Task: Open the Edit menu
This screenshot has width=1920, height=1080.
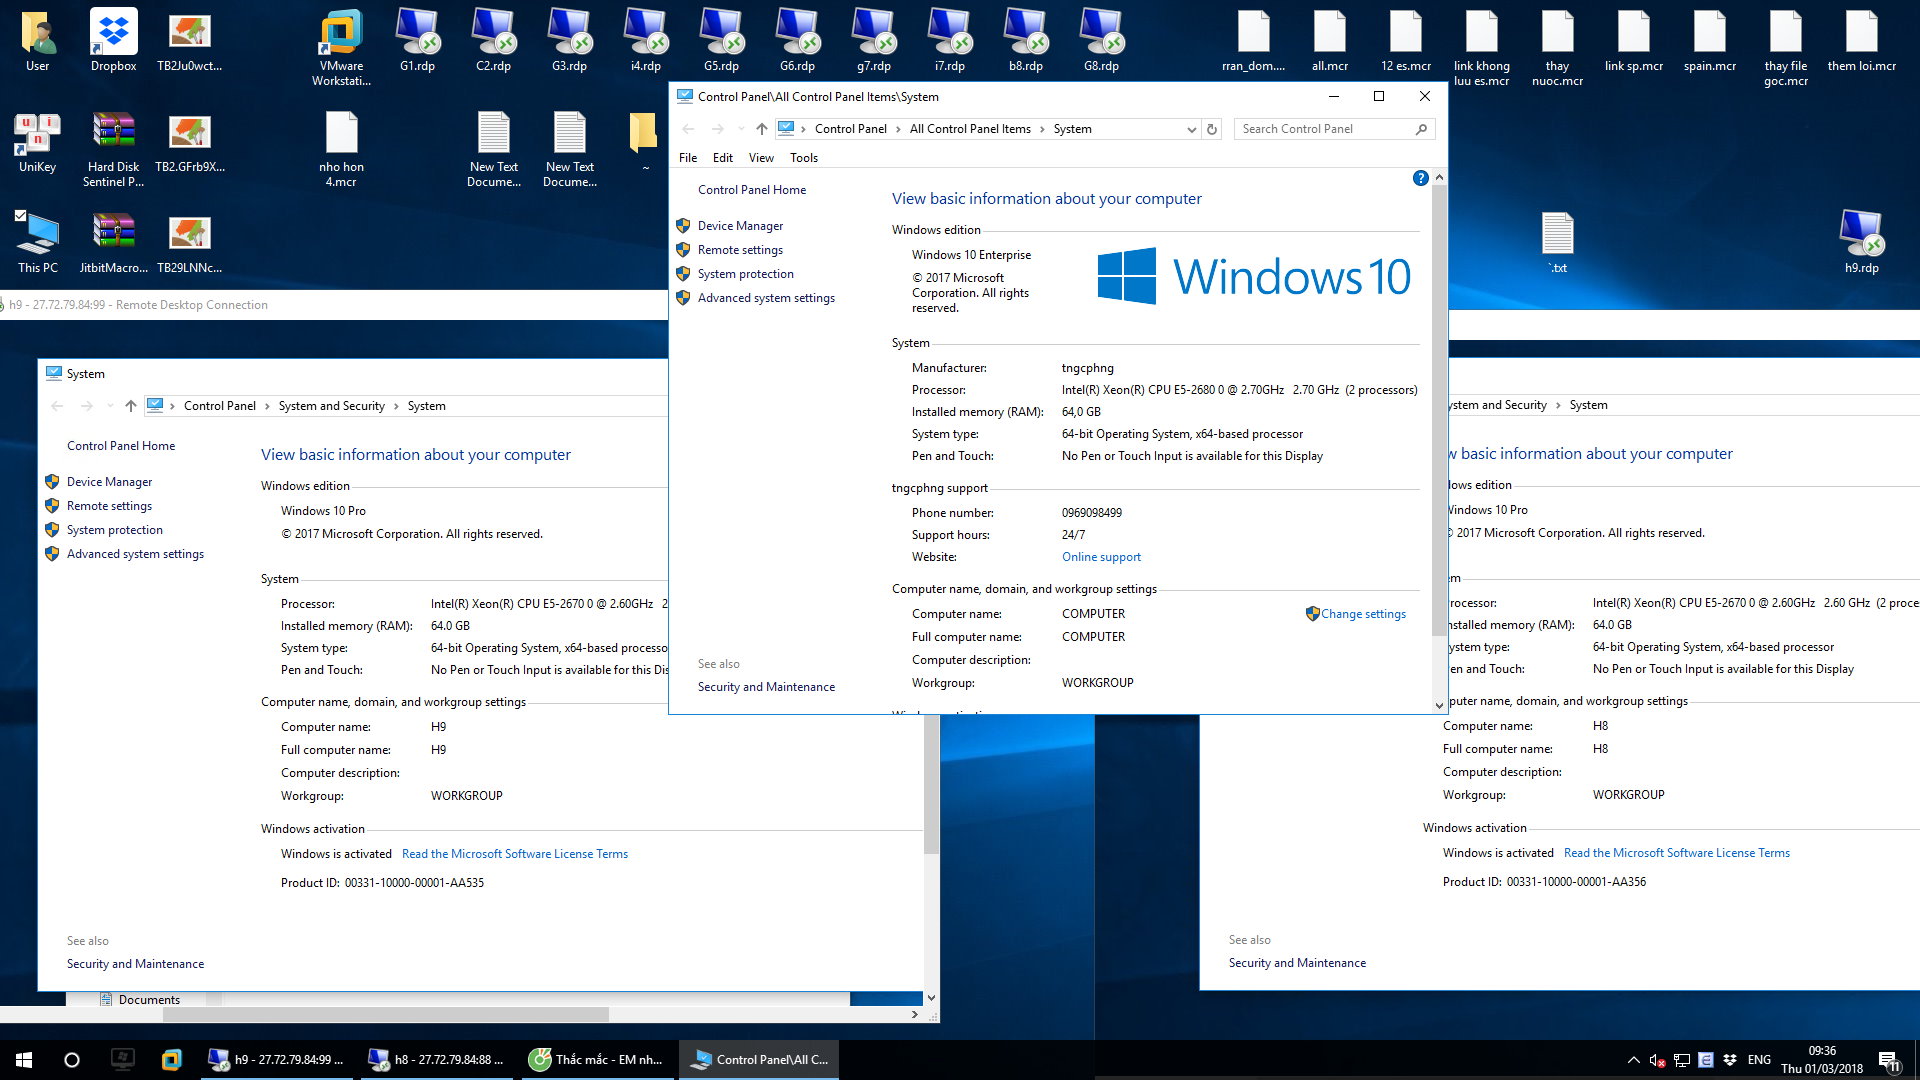Action: 723,158
